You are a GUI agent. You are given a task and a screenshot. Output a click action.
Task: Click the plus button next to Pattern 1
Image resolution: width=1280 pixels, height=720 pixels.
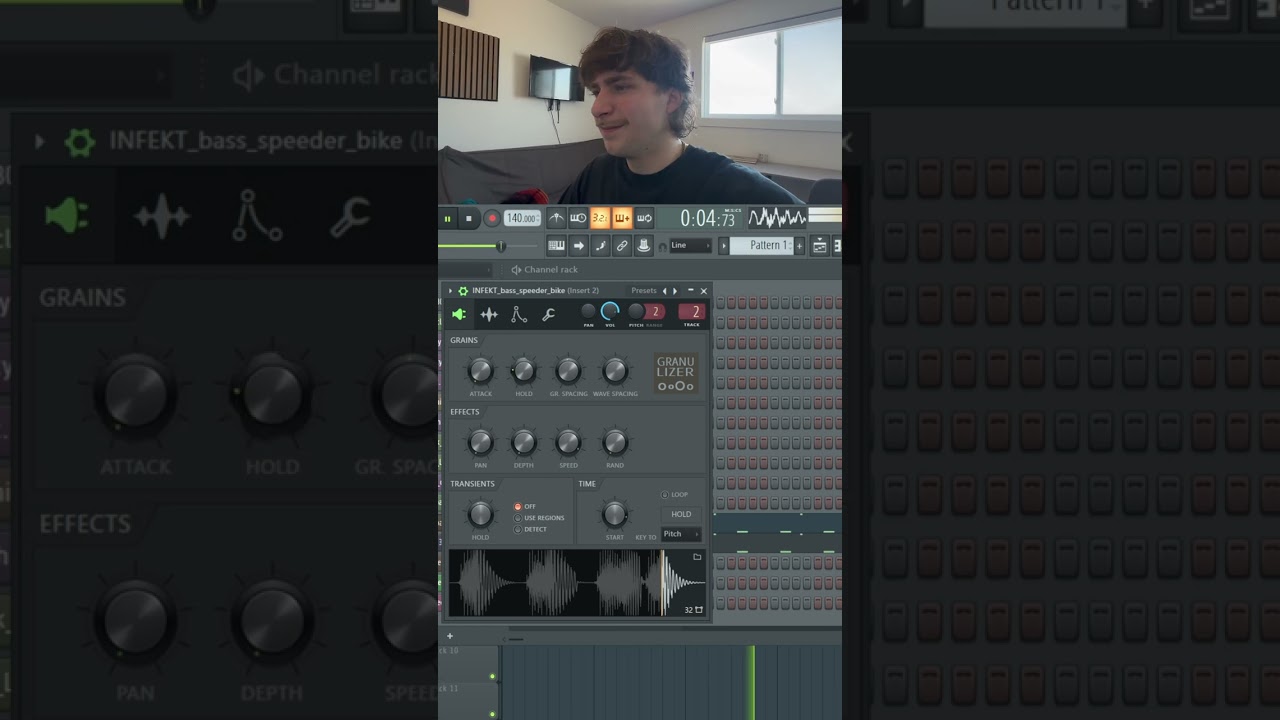point(799,245)
